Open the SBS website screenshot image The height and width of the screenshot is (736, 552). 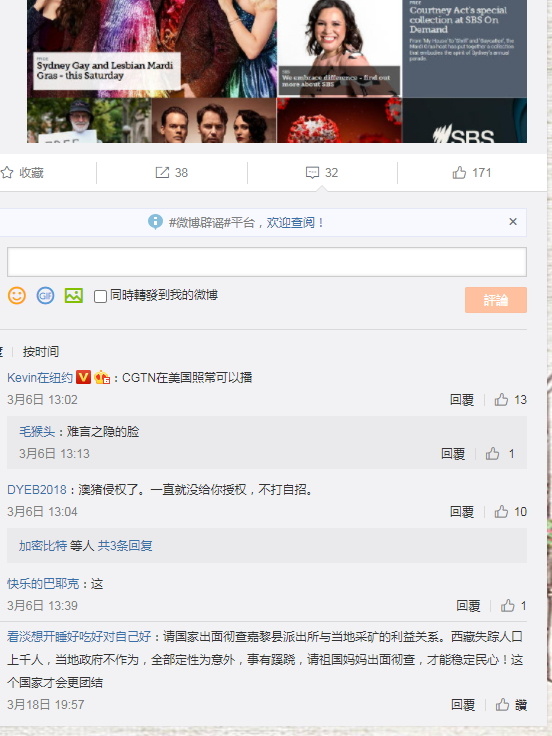[x=277, y=71]
